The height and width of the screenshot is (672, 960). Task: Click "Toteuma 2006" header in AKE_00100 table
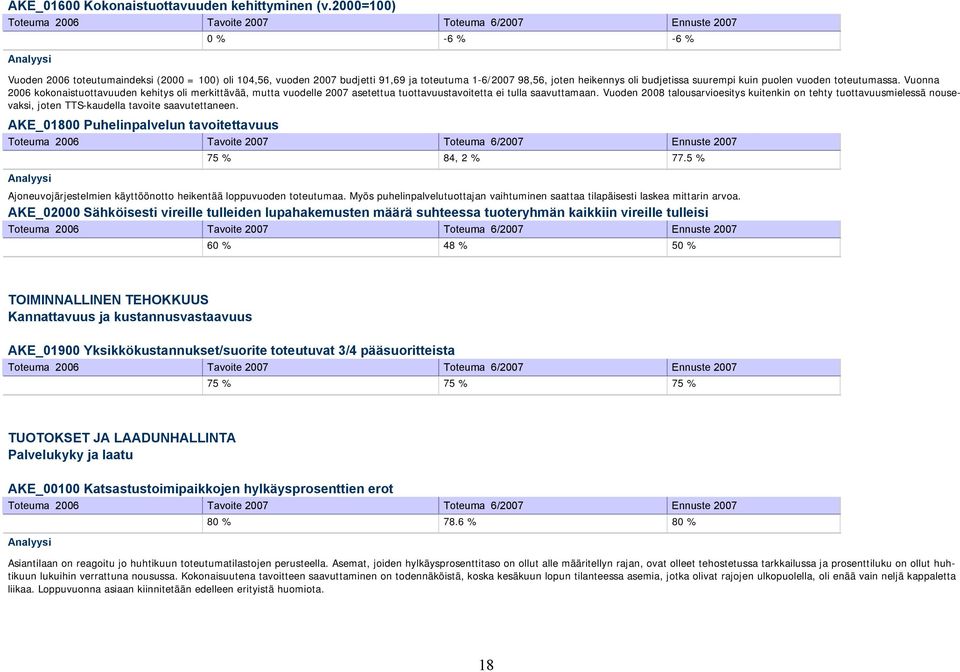43,506
